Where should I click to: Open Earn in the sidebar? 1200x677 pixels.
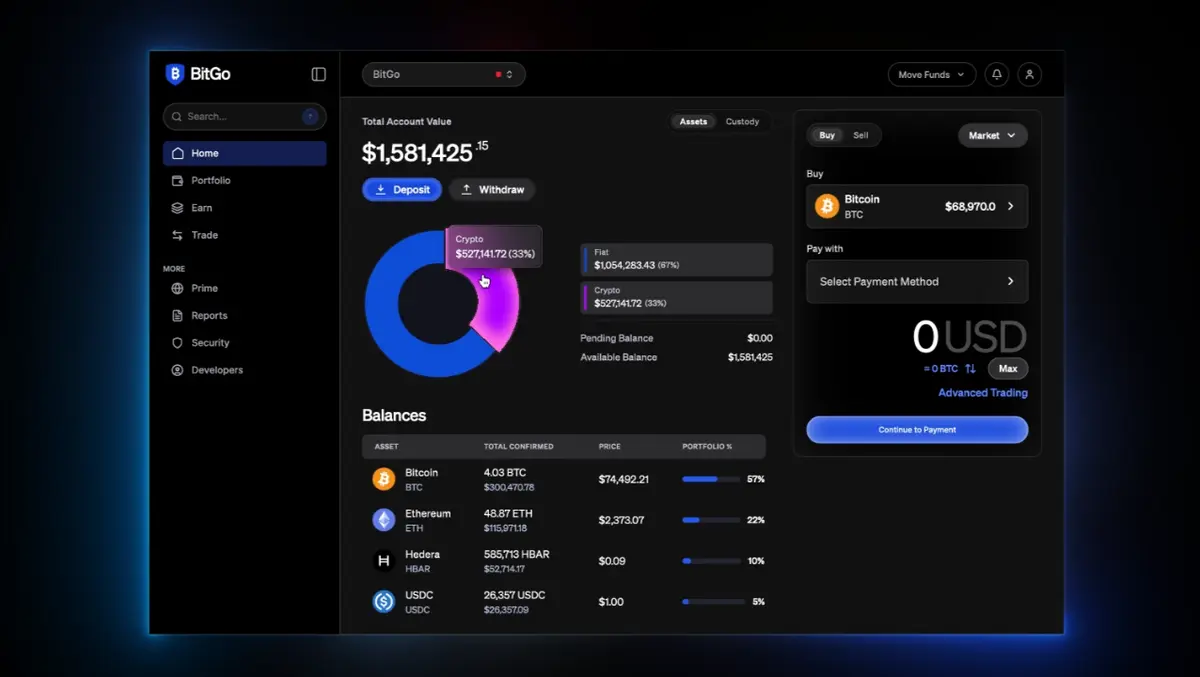click(244, 208)
